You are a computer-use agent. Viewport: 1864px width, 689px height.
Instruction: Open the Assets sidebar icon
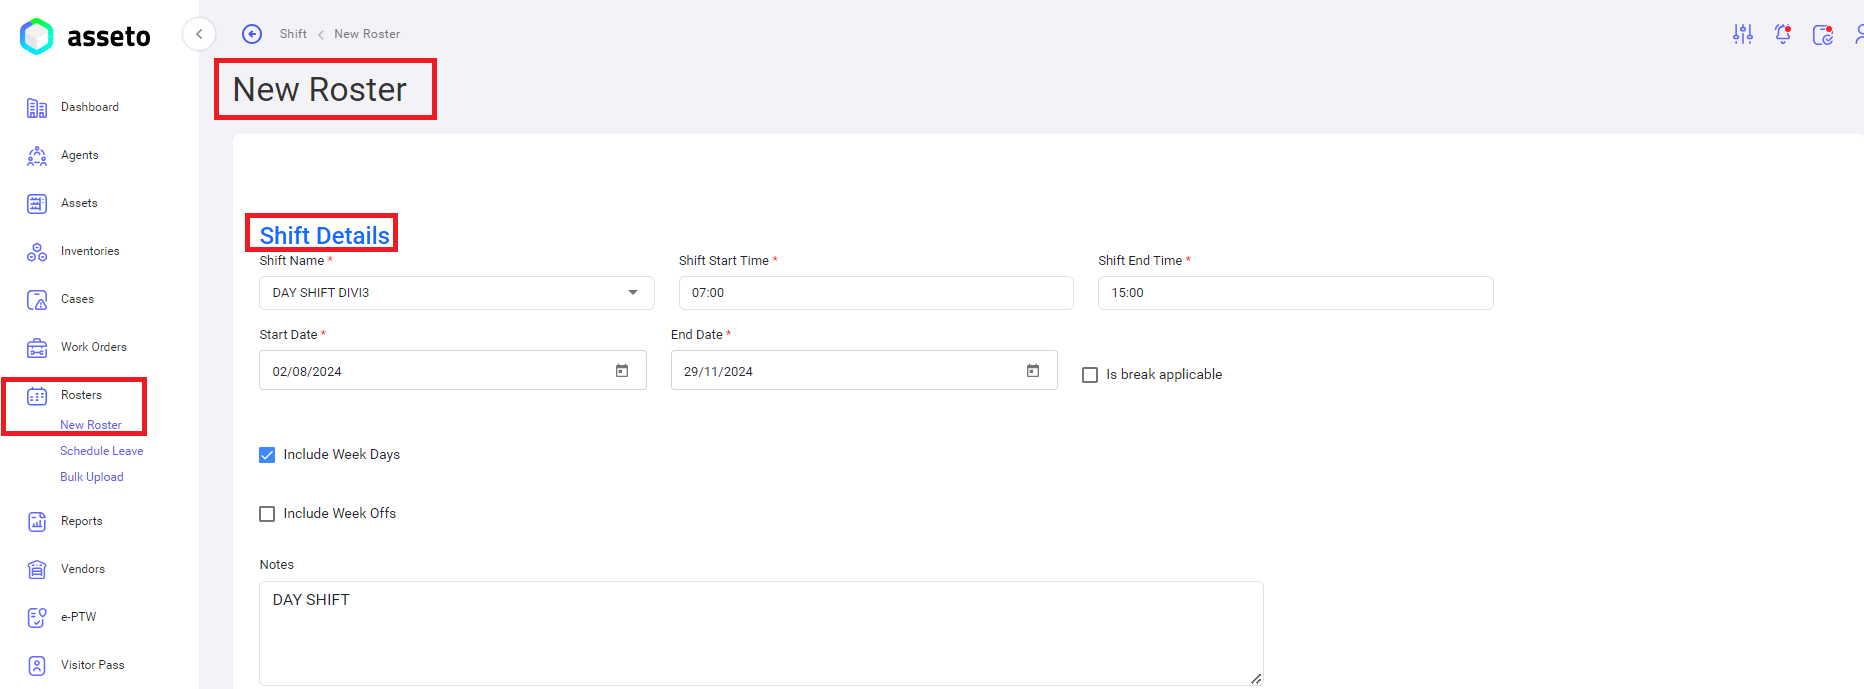tap(37, 204)
